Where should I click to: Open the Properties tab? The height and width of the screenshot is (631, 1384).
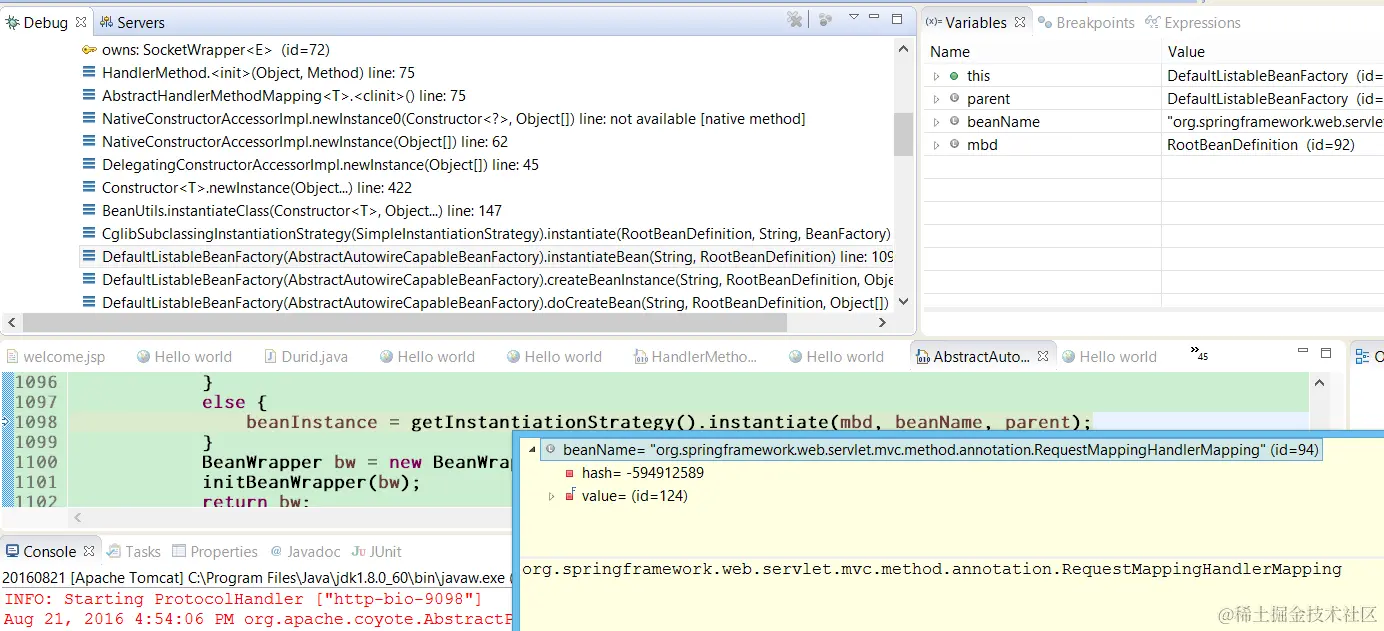click(x=215, y=552)
